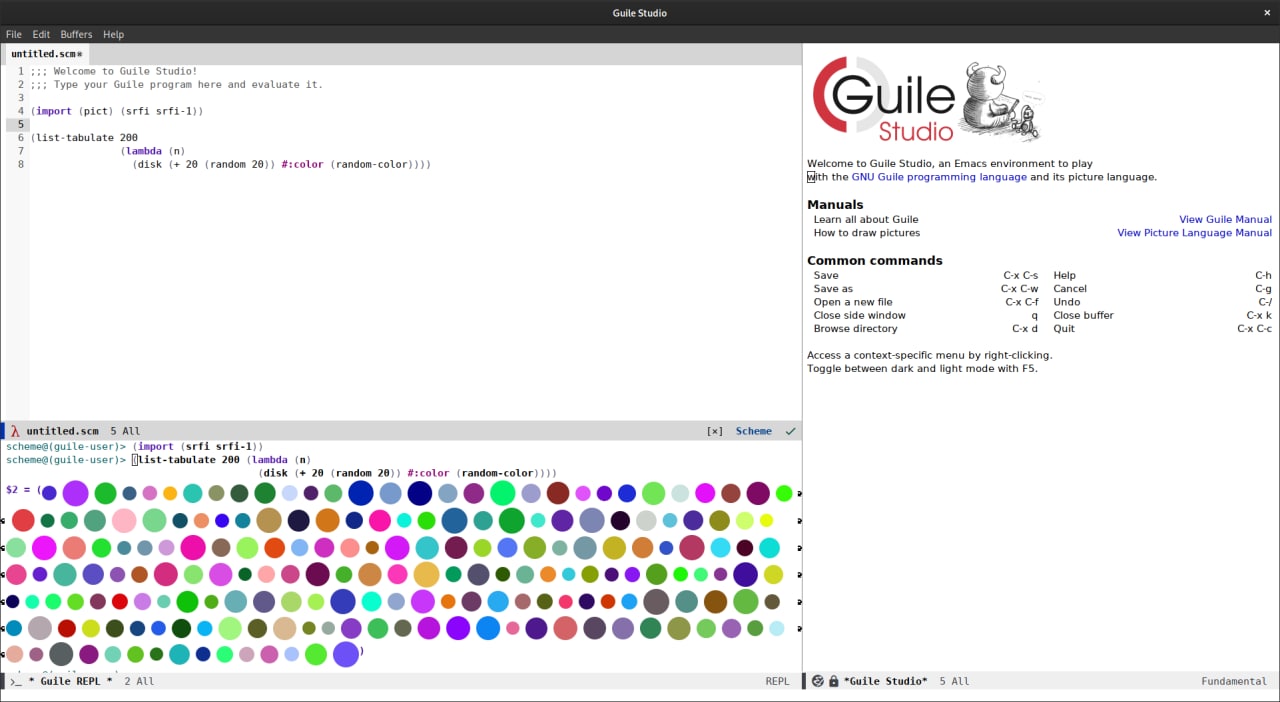Open the Help menu
Image resolution: width=1280 pixels, height=702 pixels.
[x=114, y=34]
